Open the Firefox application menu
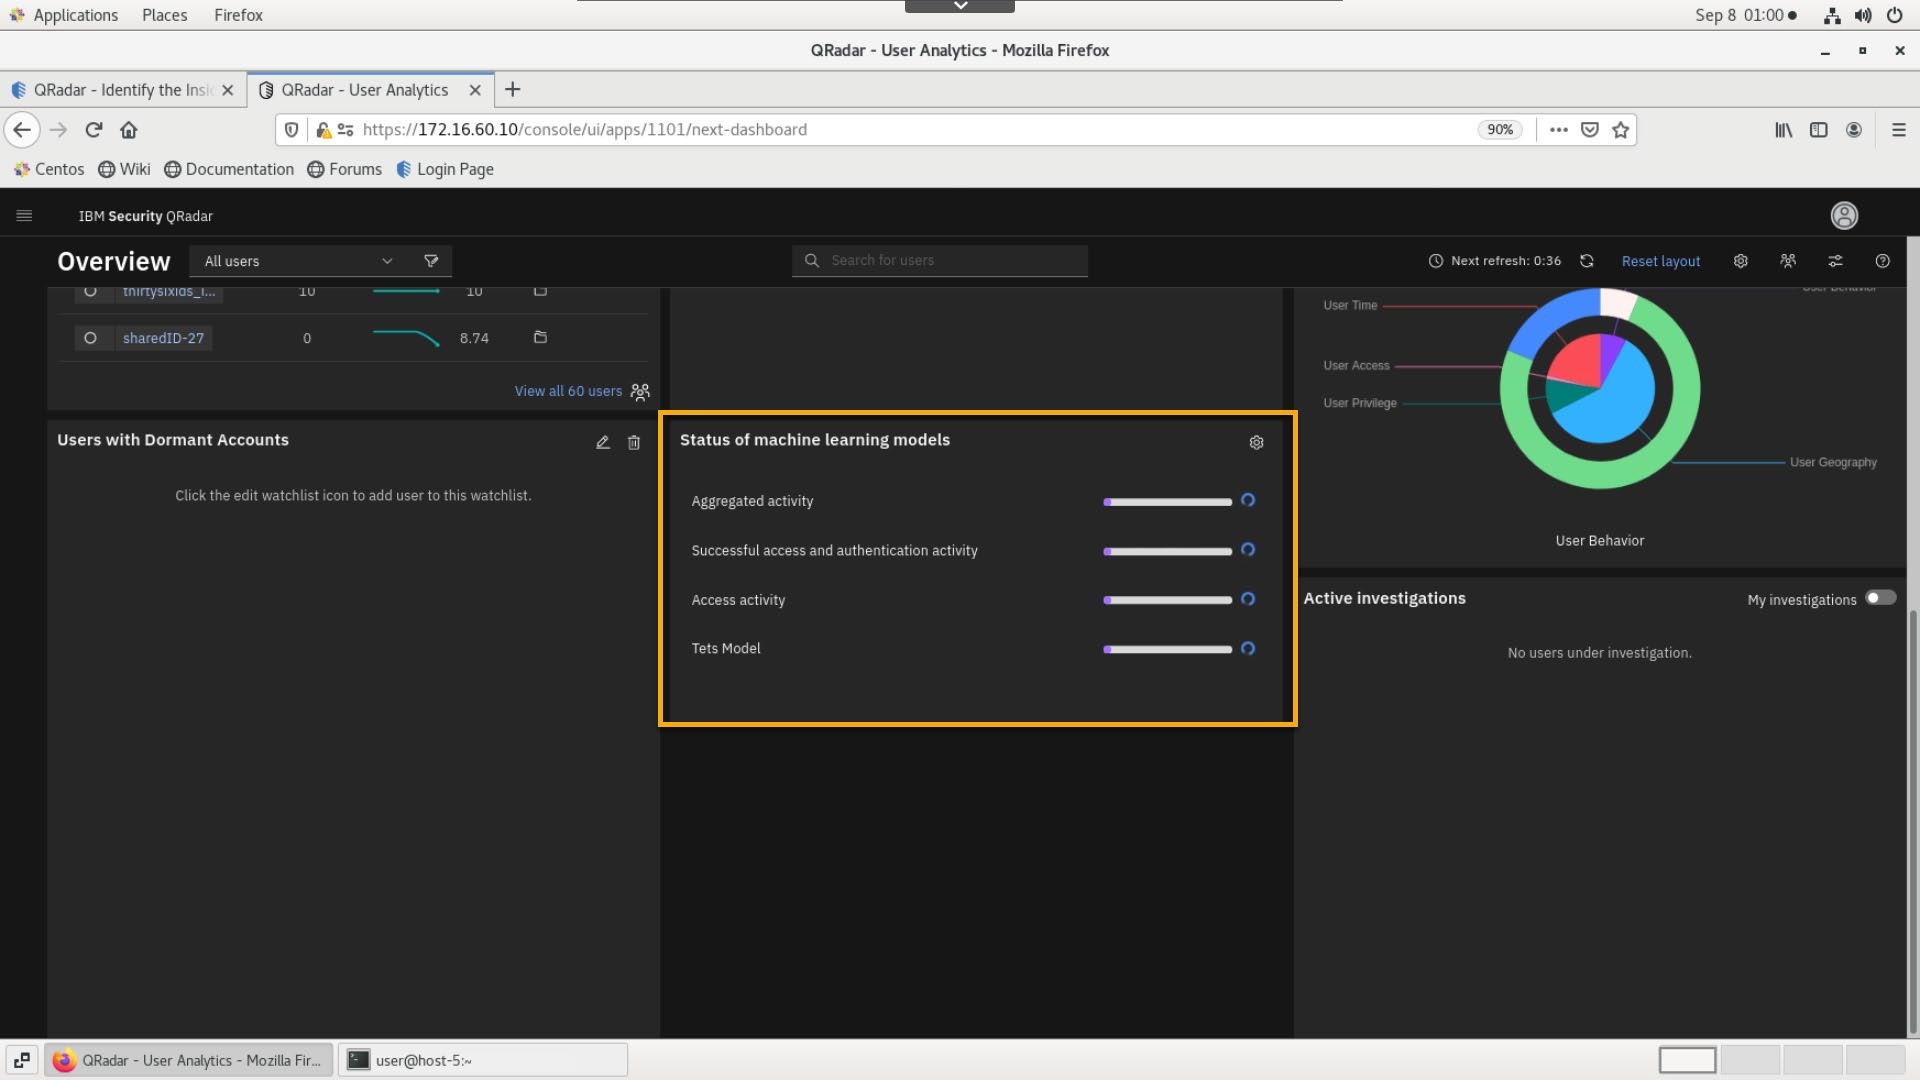 point(1898,130)
